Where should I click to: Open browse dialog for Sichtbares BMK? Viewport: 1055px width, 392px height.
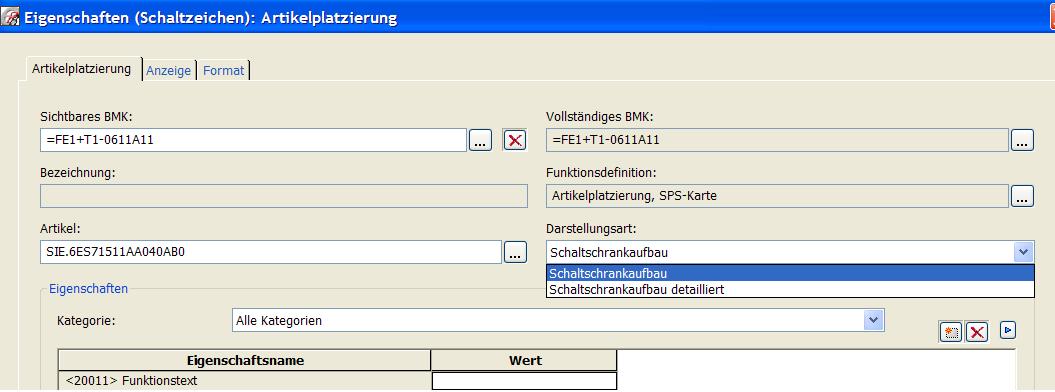(480, 140)
